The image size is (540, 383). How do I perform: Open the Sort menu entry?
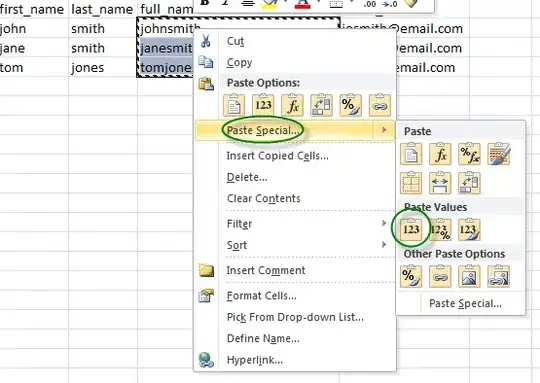click(x=237, y=245)
